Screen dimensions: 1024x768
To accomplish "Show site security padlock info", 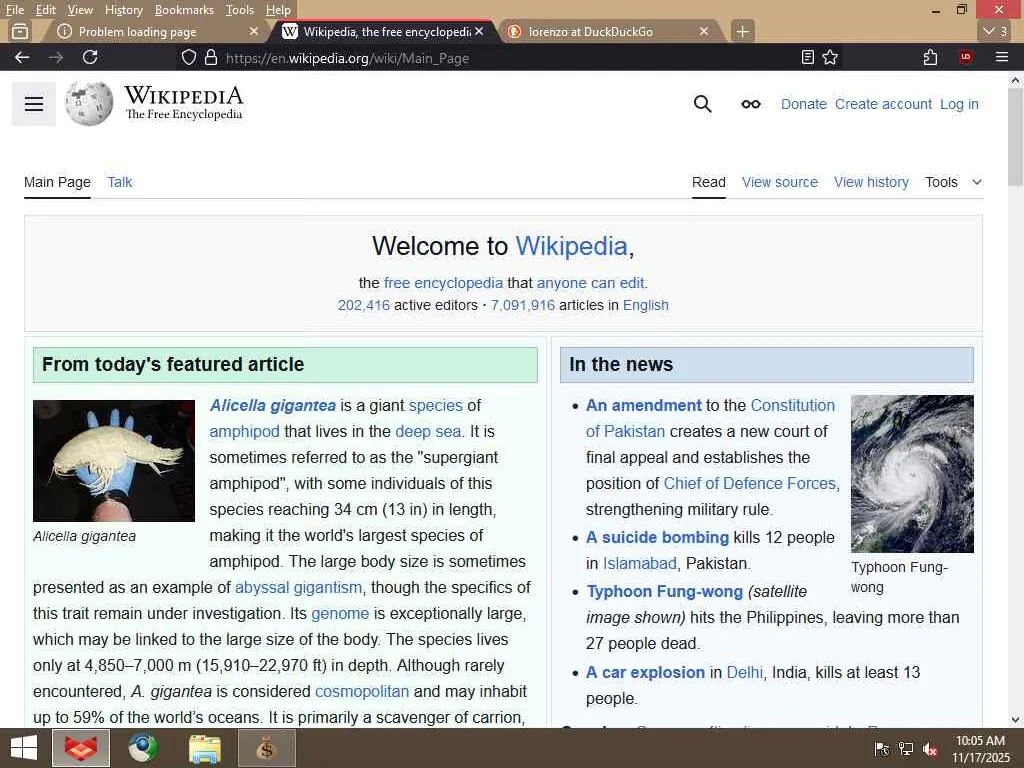I will click(x=210, y=57).
